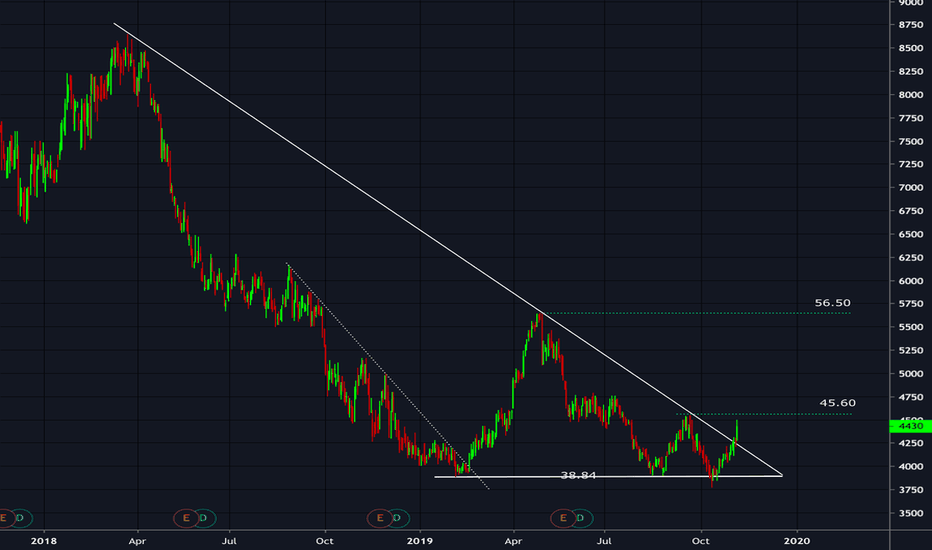Click the Jul 2019 time axis label
Image resolution: width=932 pixels, height=550 pixels.
[604, 540]
